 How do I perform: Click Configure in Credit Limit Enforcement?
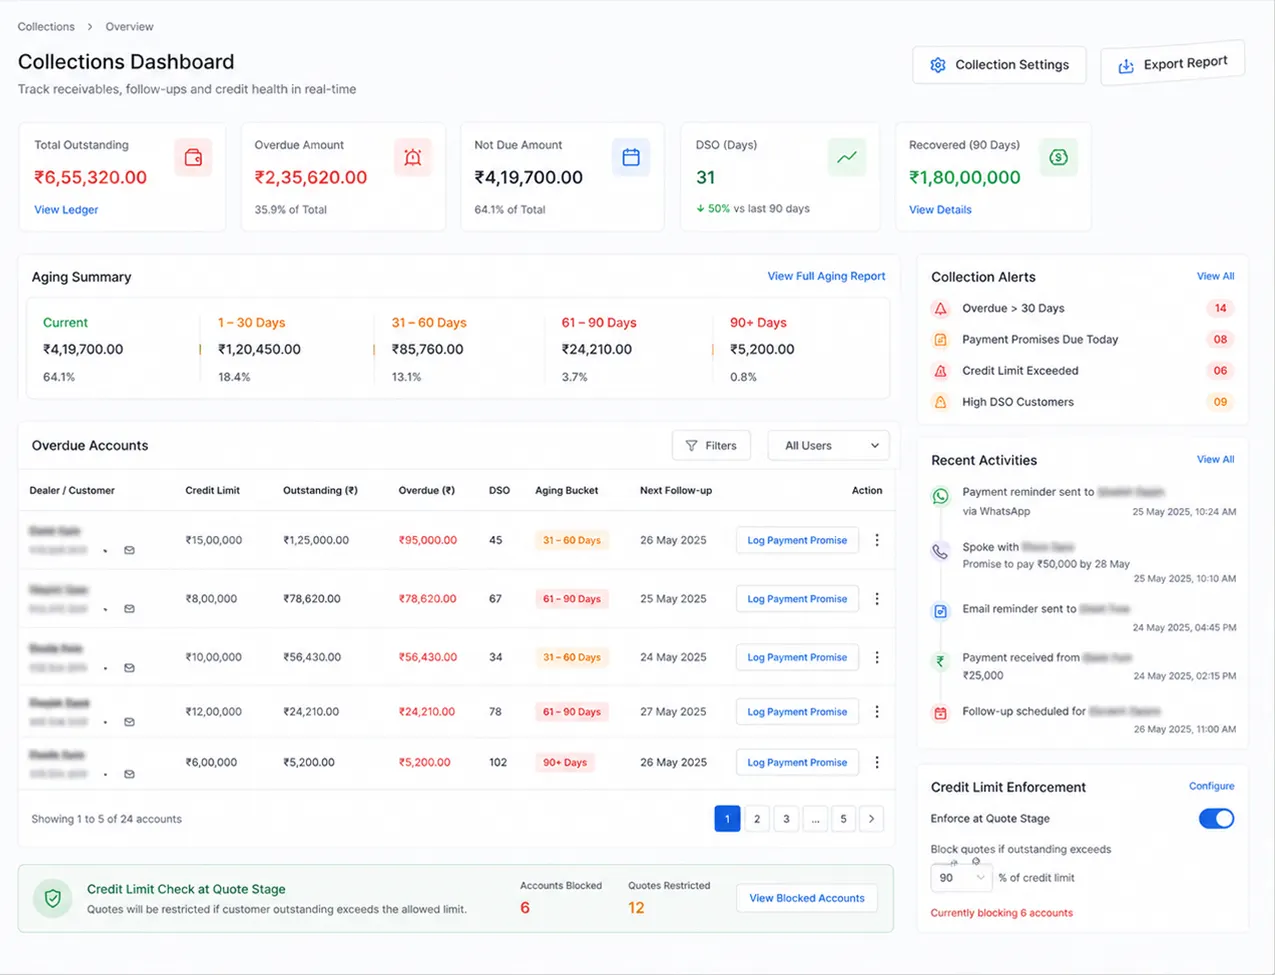click(x=1211, y=786)
